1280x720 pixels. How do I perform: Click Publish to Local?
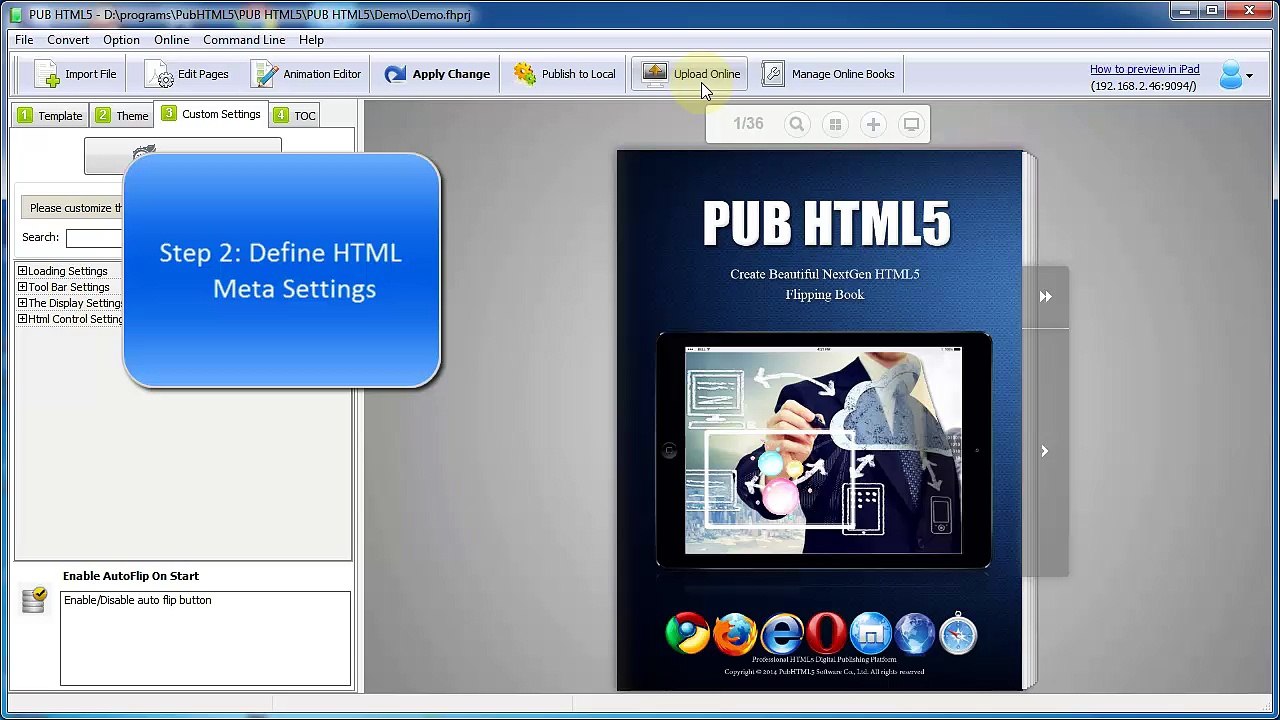click(564, 74)
